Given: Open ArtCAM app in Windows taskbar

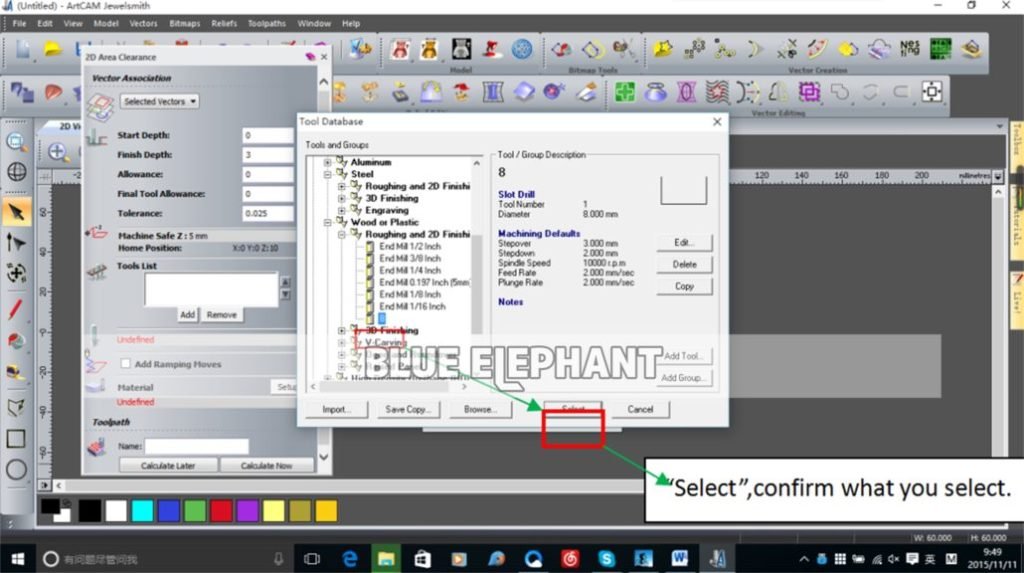Looking at the screenshot, I should 717,559.
